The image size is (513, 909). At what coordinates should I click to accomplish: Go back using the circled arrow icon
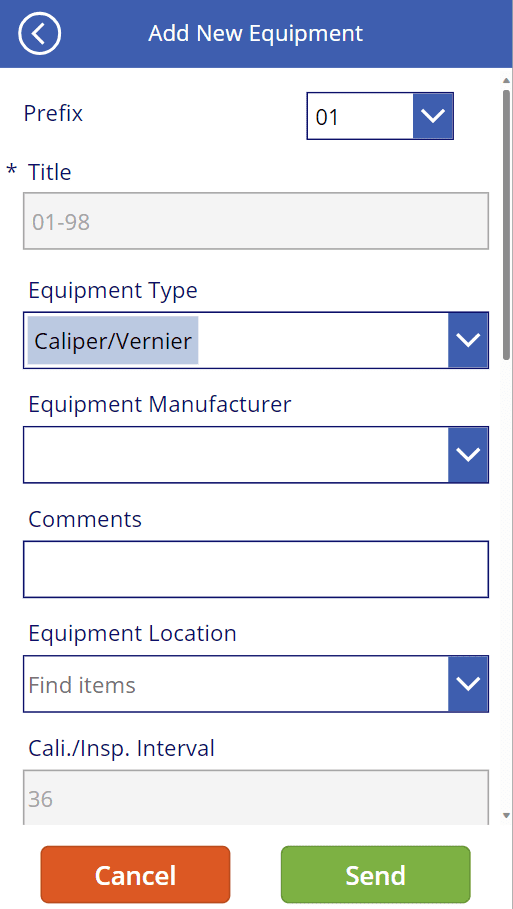point(39,34)
